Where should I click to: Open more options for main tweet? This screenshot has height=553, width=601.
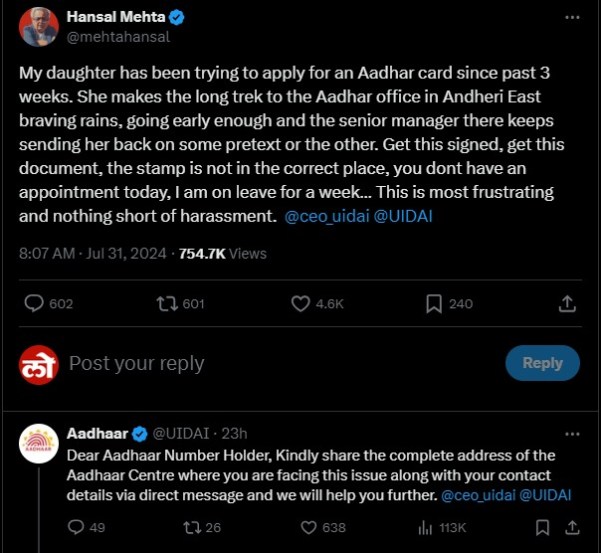pos(570,18)
